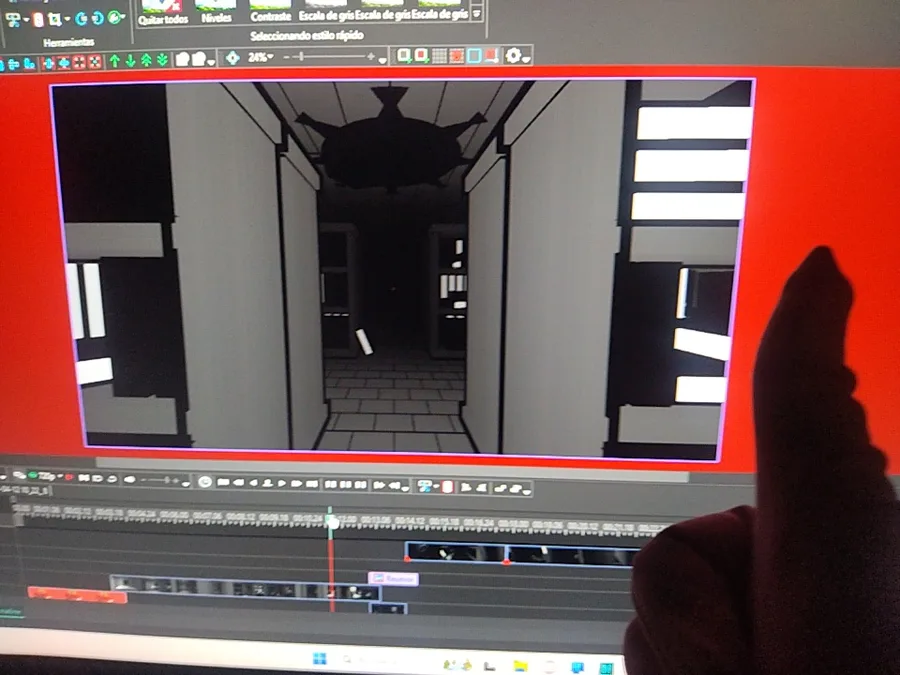Open the Windows Start menu
The height and width of the screenshot is (675, 900).
tap(320, 657)
